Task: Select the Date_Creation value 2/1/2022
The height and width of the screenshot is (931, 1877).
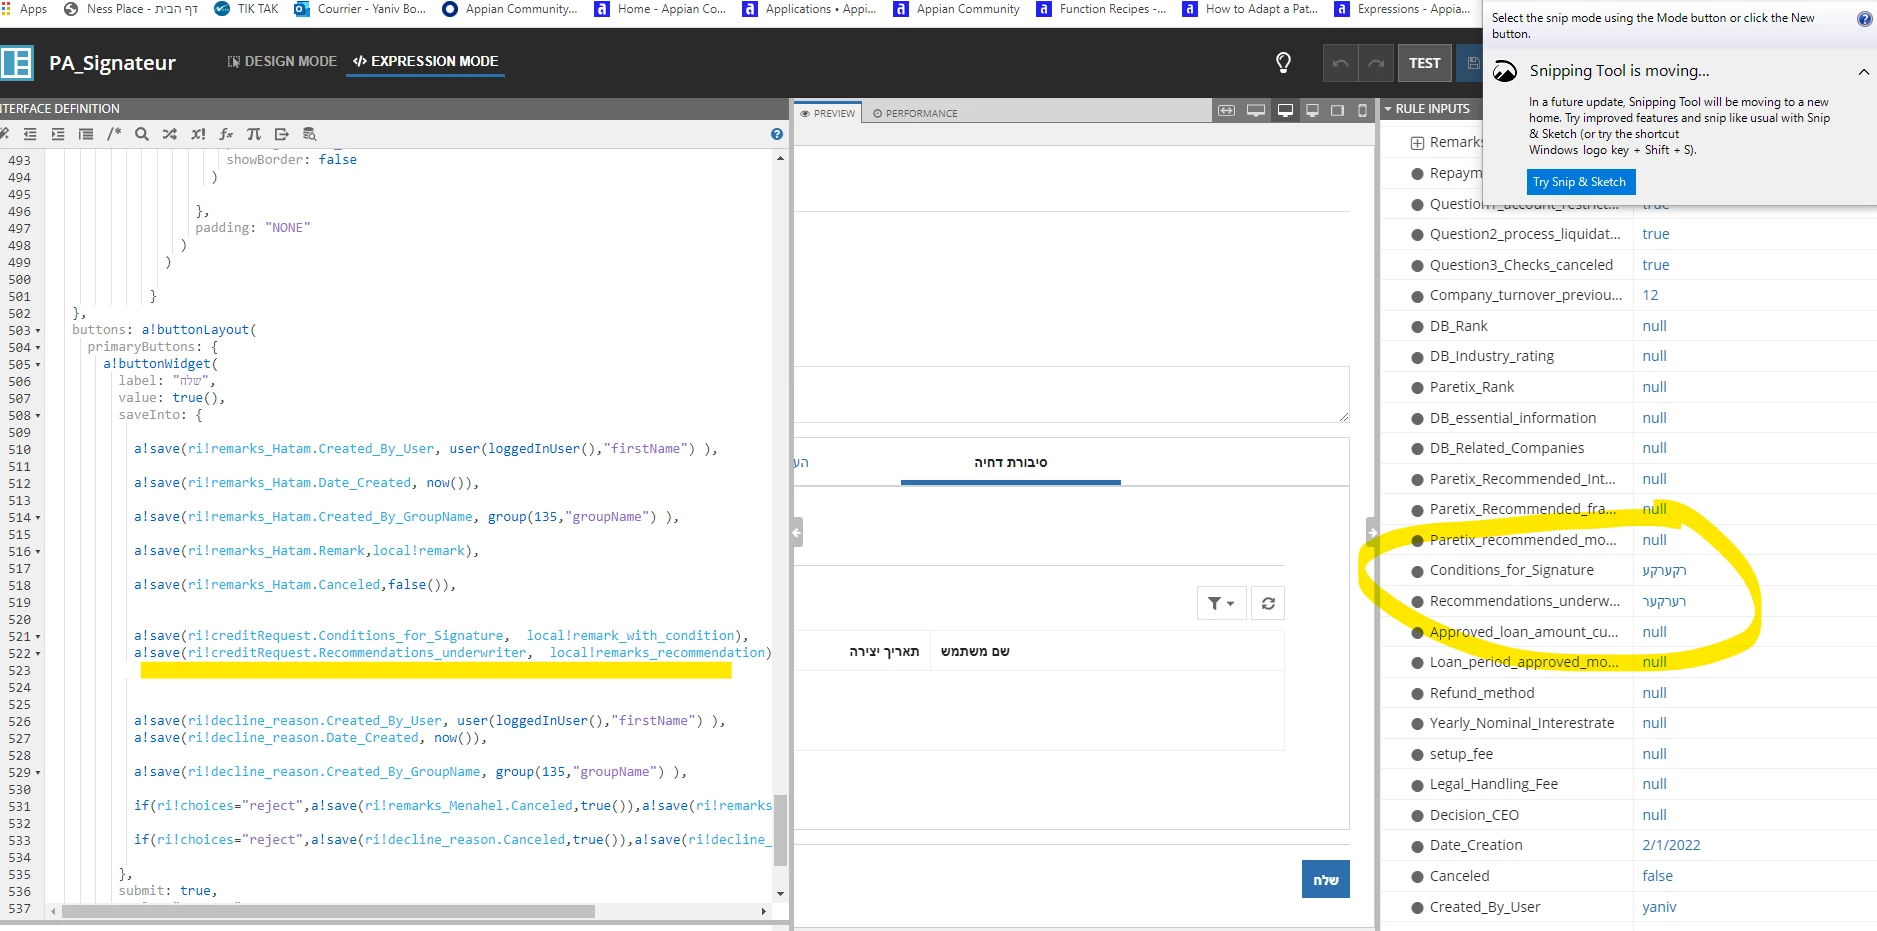Action: click(1671, 845)
